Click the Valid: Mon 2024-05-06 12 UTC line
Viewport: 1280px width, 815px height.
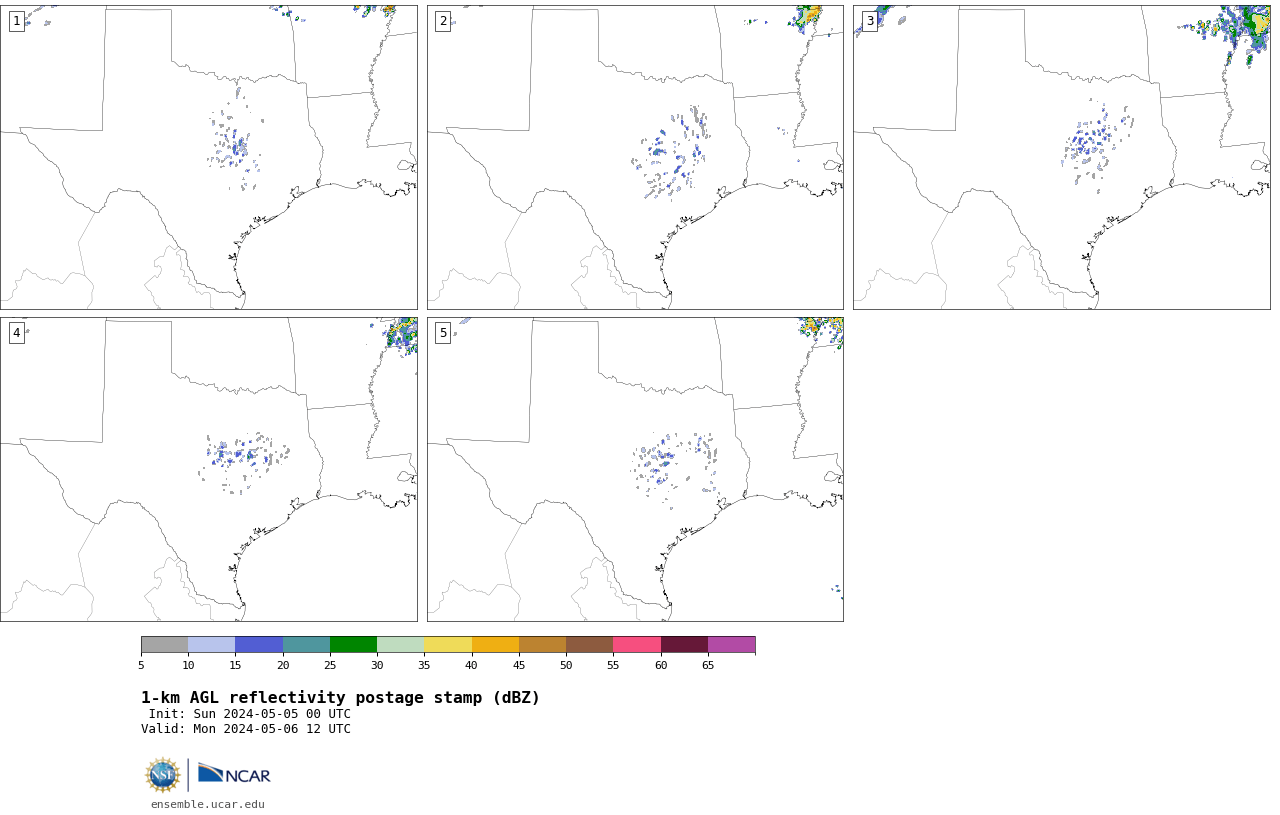point(246,729)
